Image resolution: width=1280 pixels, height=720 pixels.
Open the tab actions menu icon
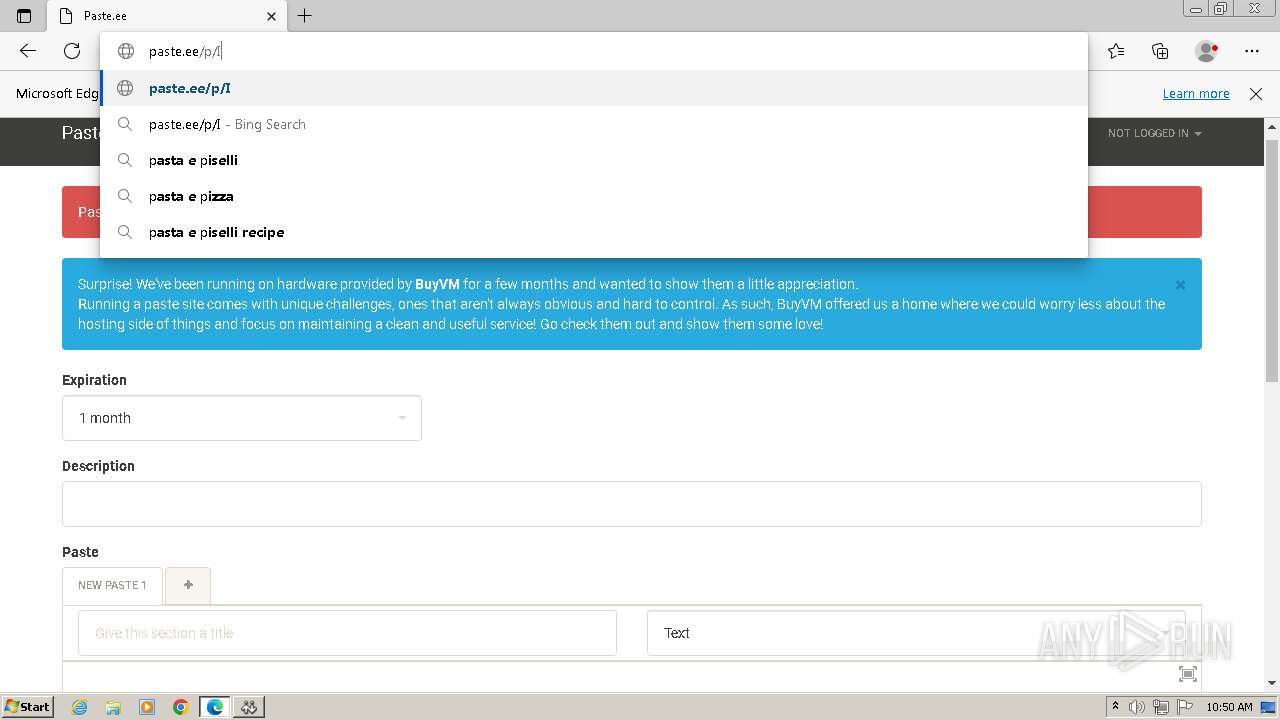24,16
